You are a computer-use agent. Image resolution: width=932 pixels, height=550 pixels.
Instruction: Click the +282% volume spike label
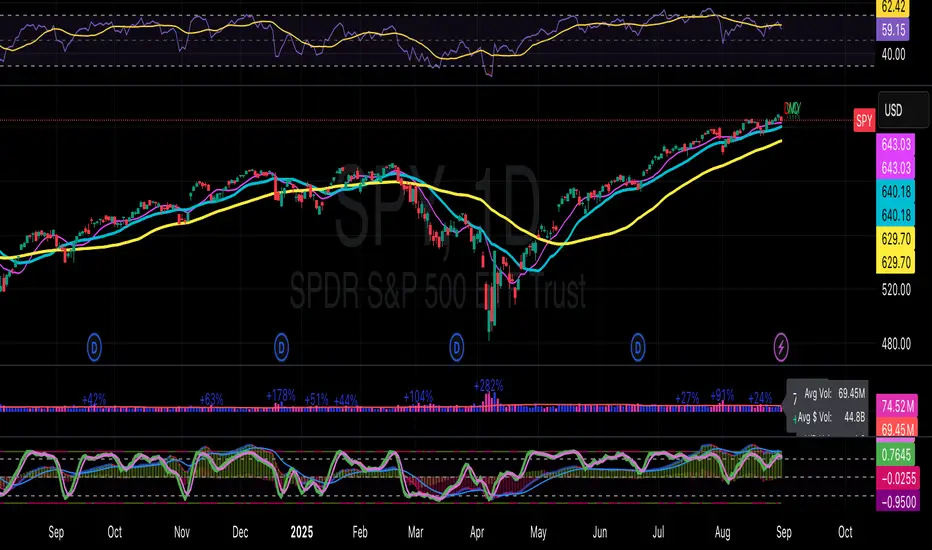pos(489,386)
